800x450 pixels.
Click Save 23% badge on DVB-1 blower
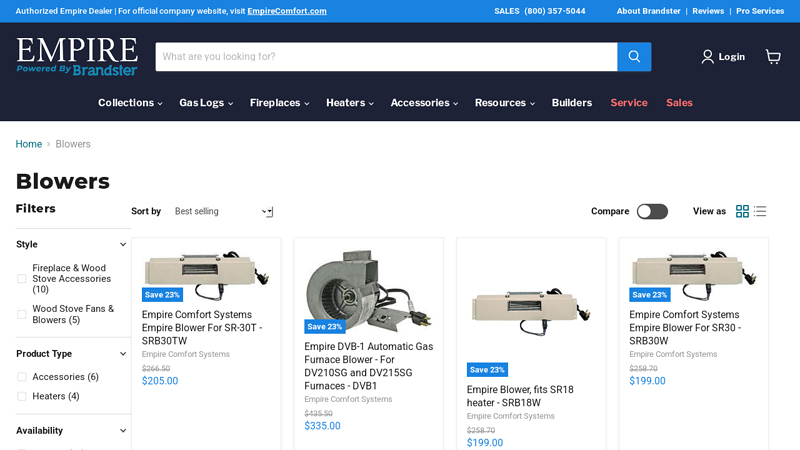point(324,327)
